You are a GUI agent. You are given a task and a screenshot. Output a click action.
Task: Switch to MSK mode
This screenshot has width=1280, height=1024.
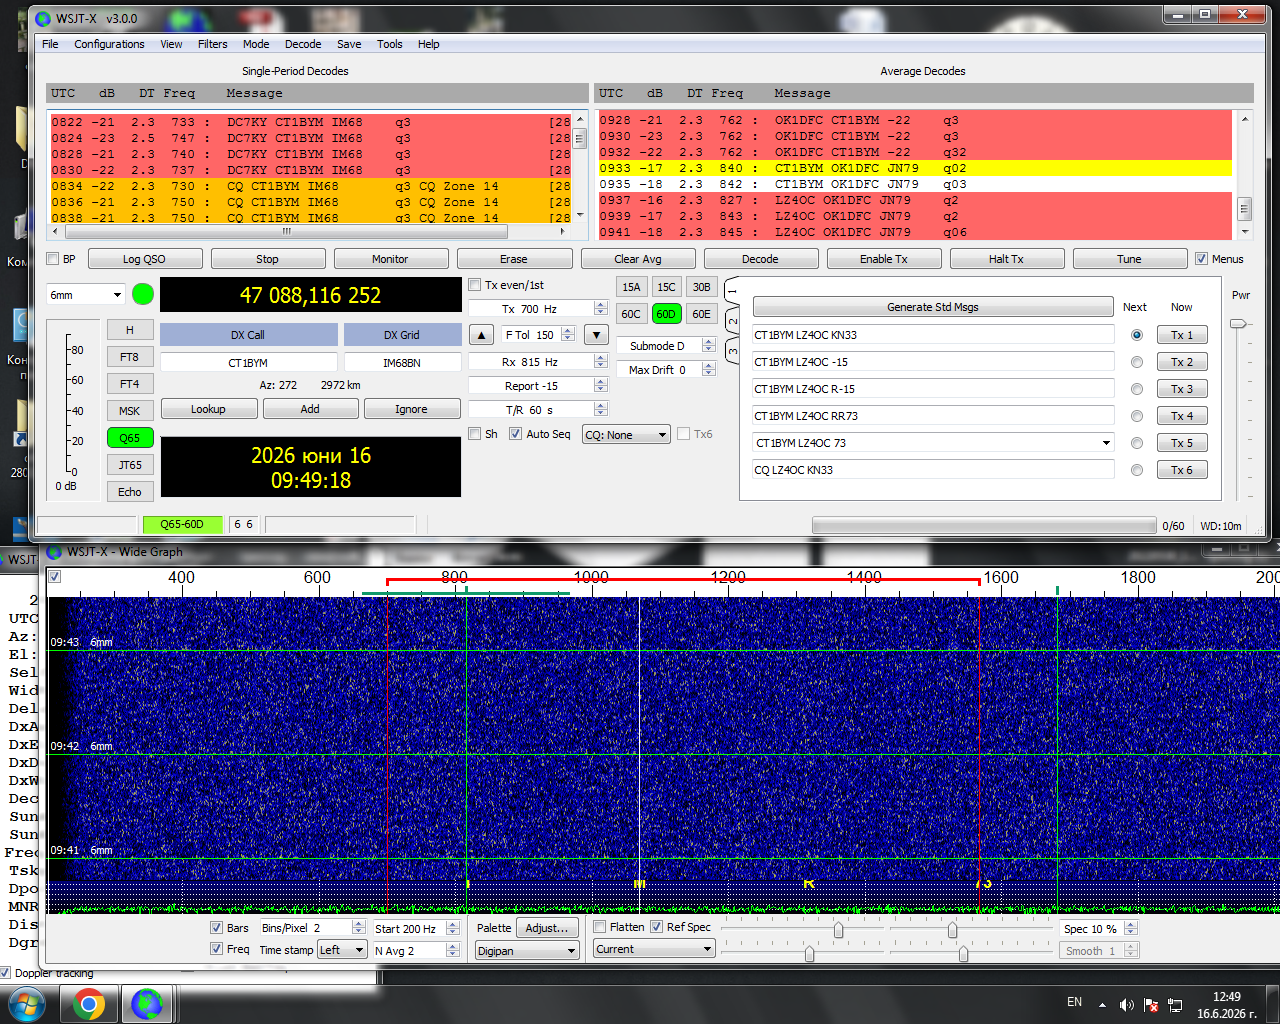point(130,411)
